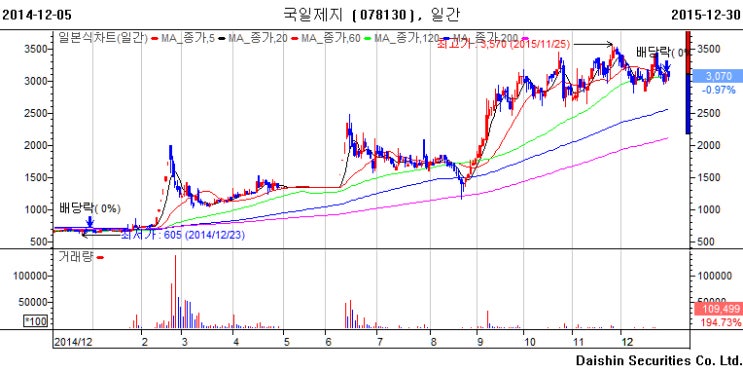This screenshot has width=743, height=372.
Task: Click month 9 on the time axis
Action: 480,342
